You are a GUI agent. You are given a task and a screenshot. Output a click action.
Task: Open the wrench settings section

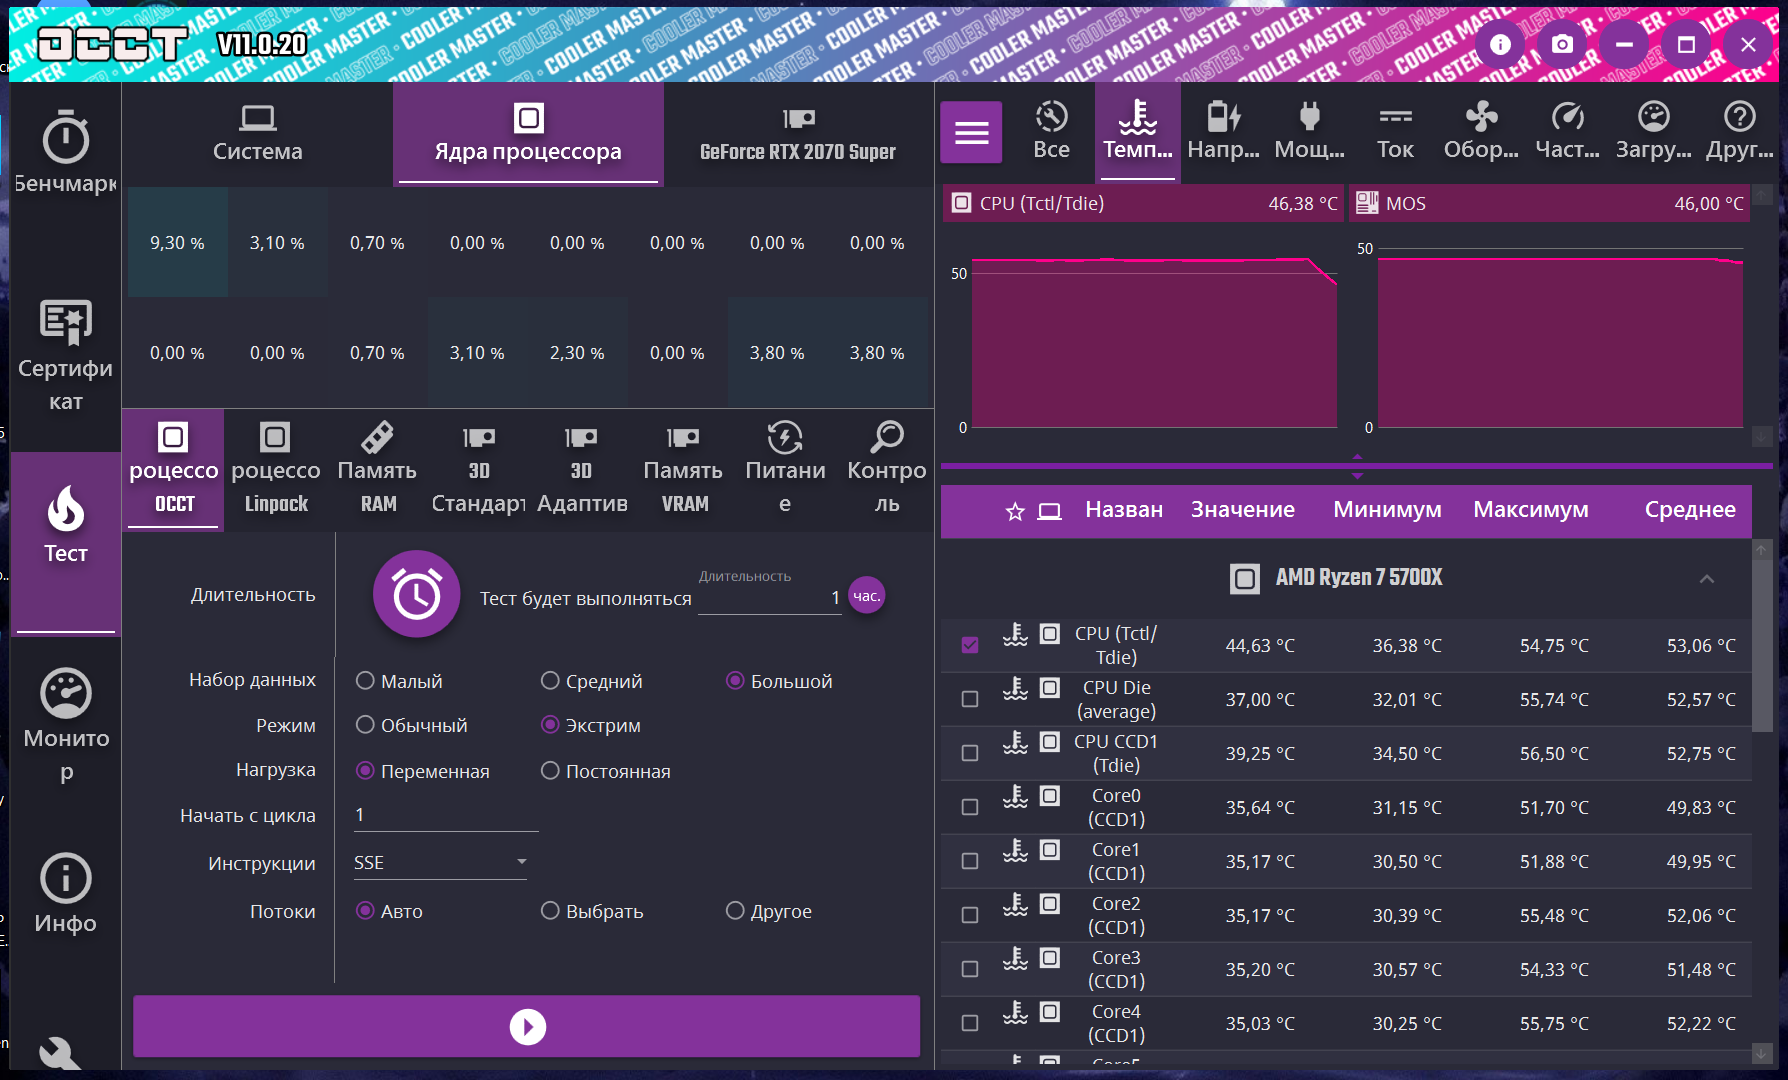(60, 1053)
